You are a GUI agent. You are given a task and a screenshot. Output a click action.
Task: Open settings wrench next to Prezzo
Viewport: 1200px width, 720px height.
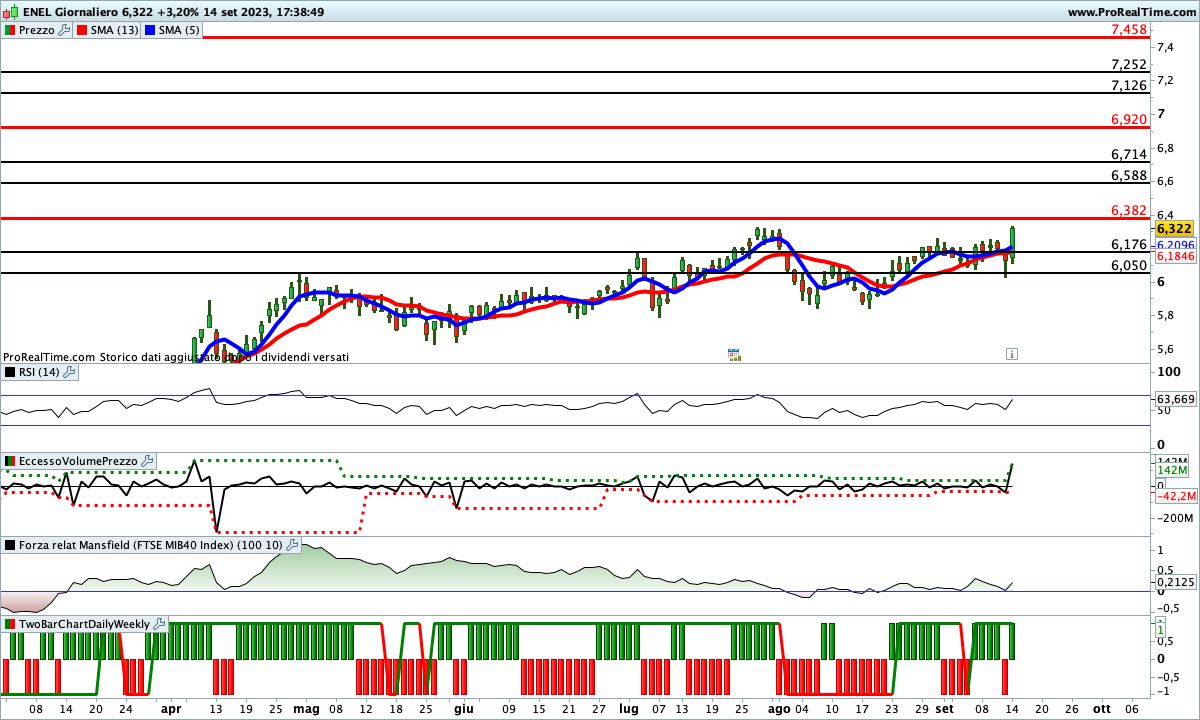point(65,30)
